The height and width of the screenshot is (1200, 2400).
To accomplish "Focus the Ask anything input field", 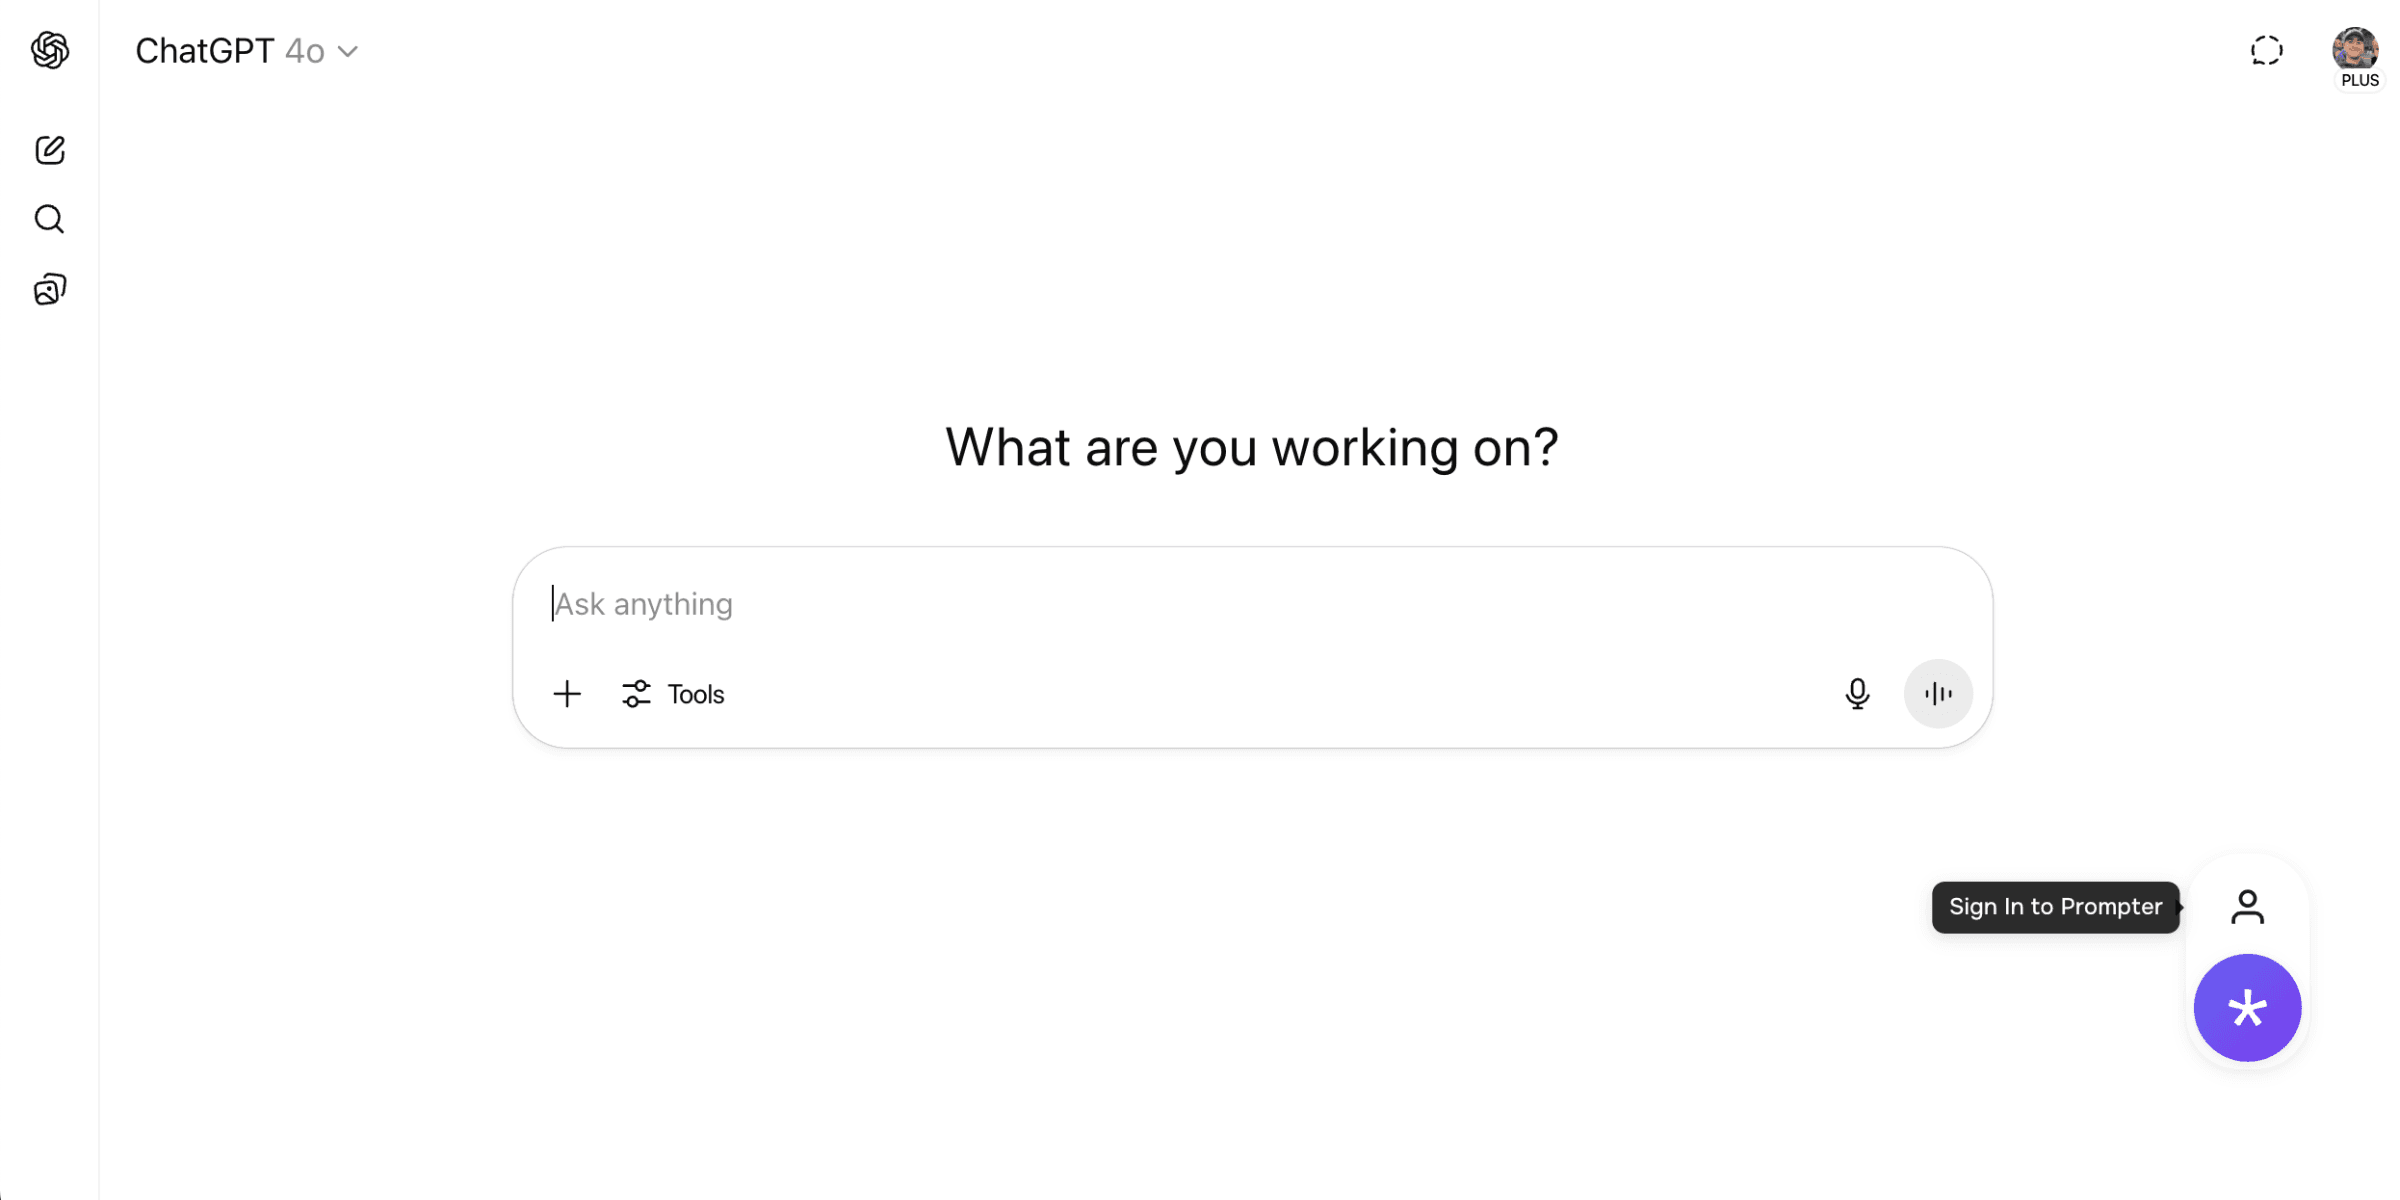I will 1252,604.
